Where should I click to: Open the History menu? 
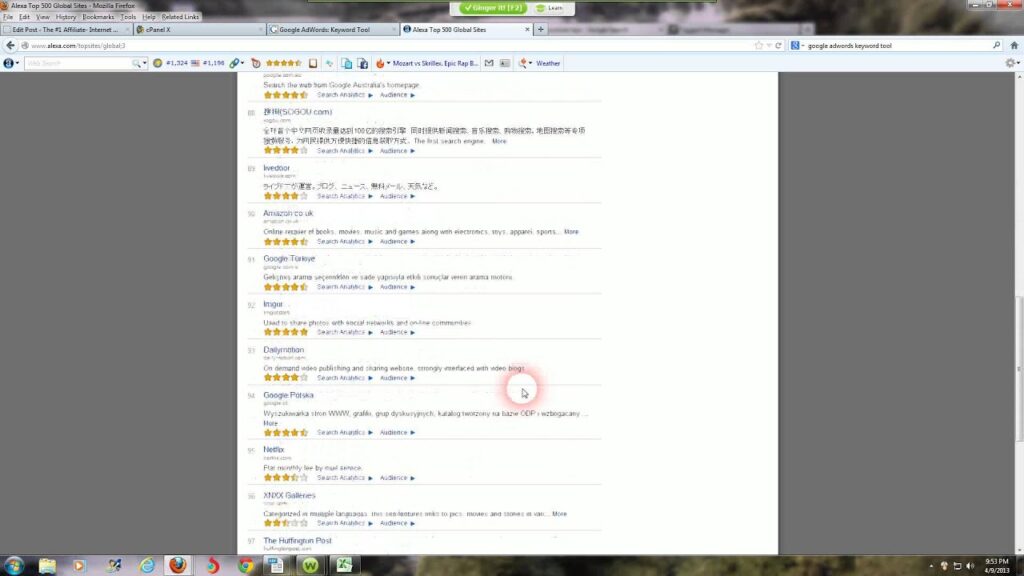65,17
